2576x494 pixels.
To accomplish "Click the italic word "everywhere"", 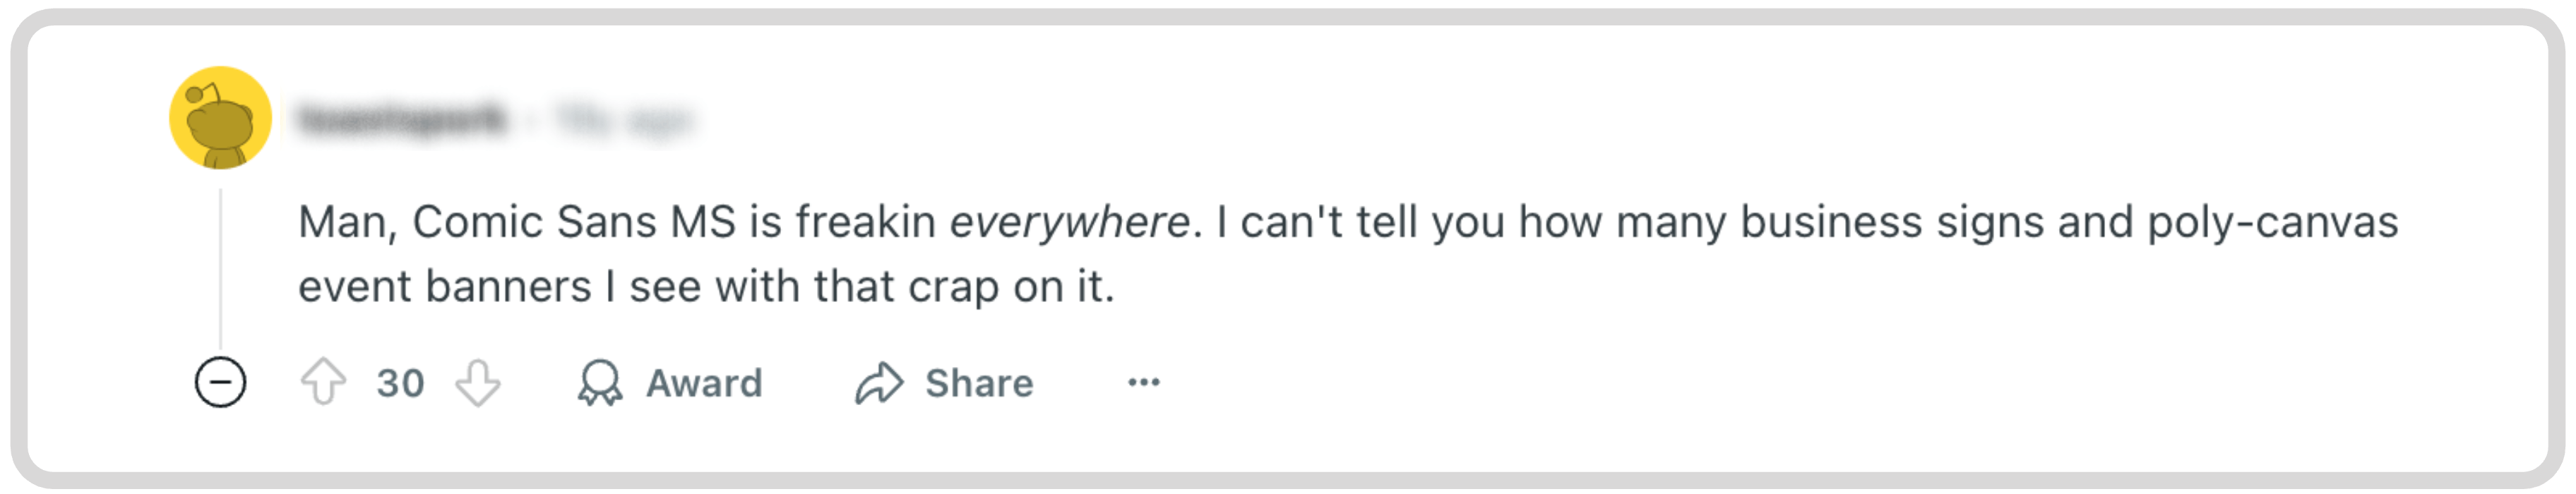I will [1069, 222].
